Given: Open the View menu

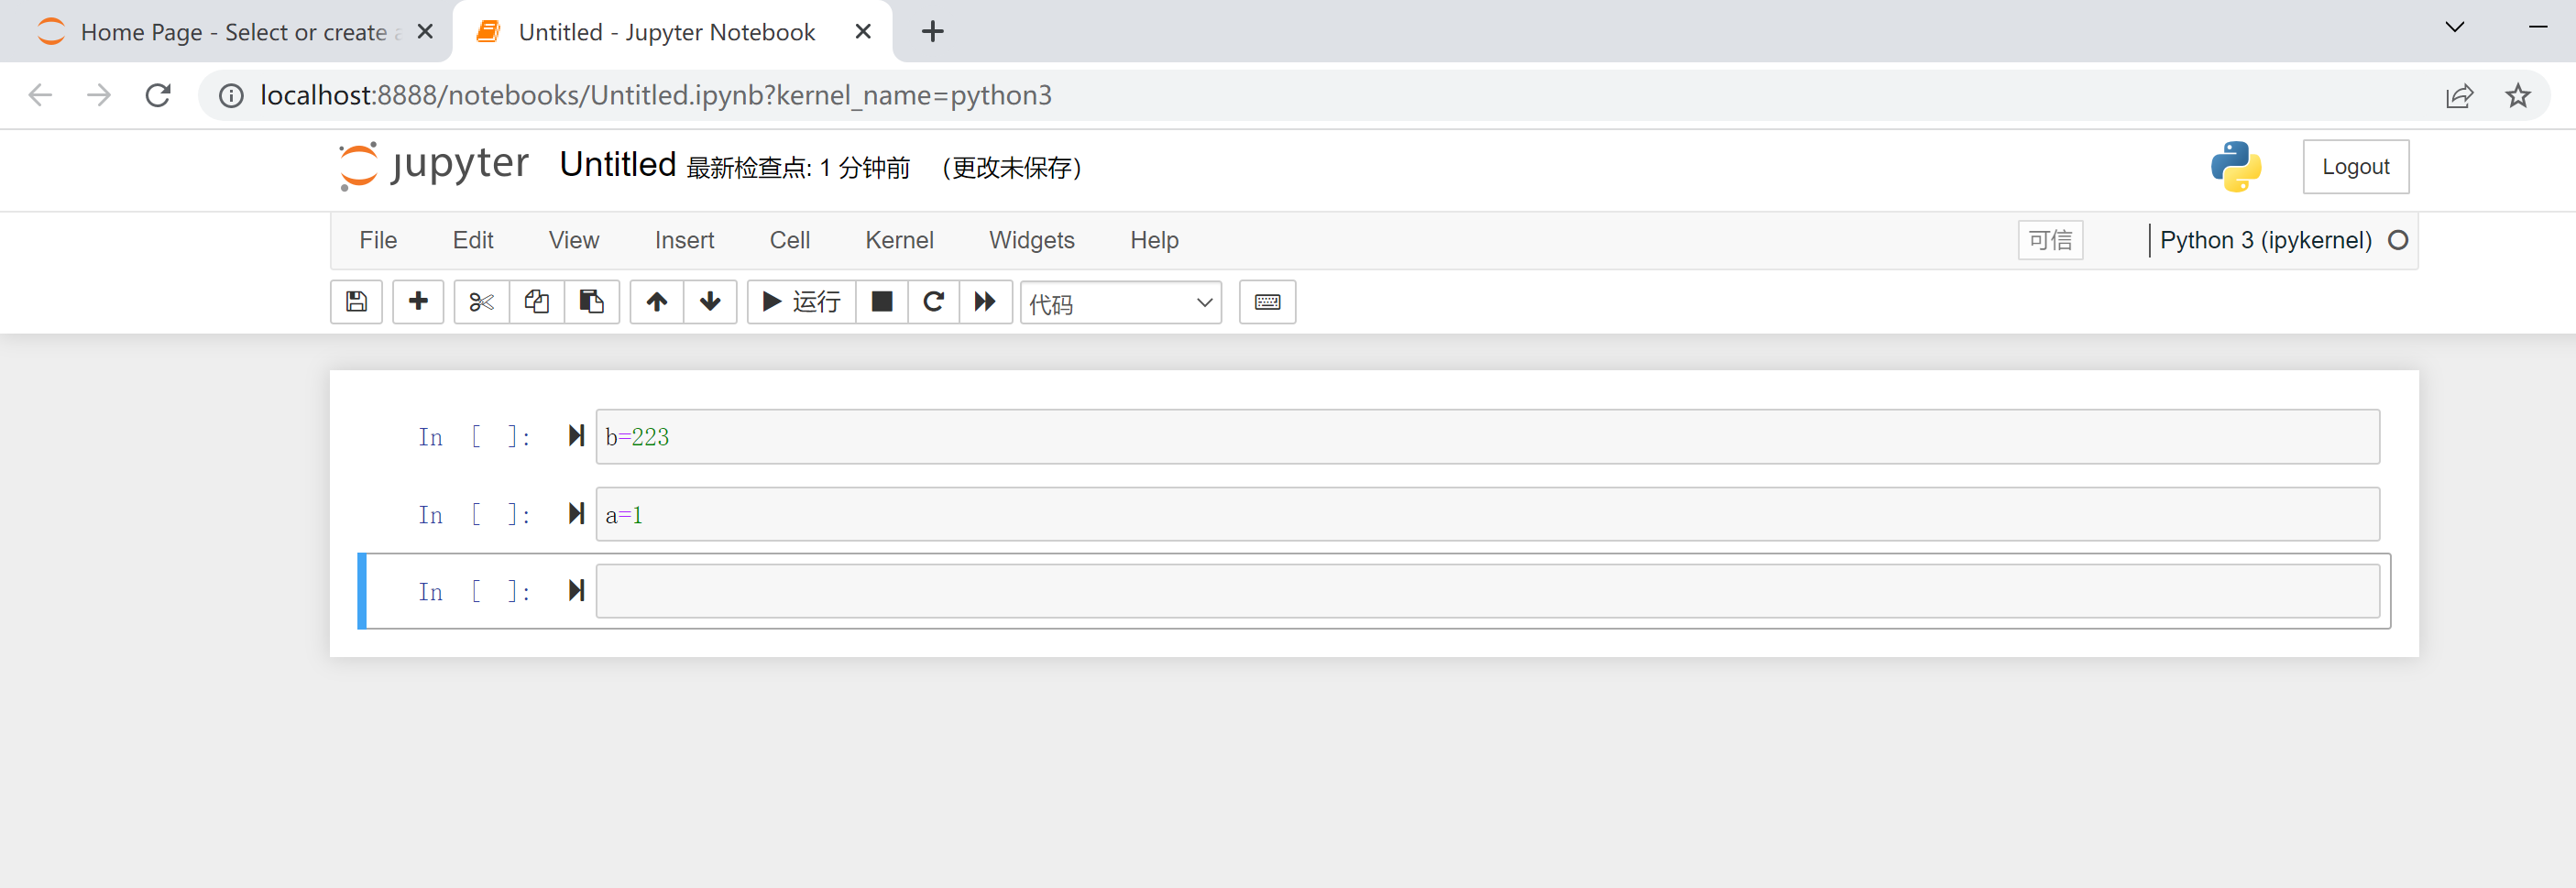Looking at the screenshot, I should click(574, 240).
